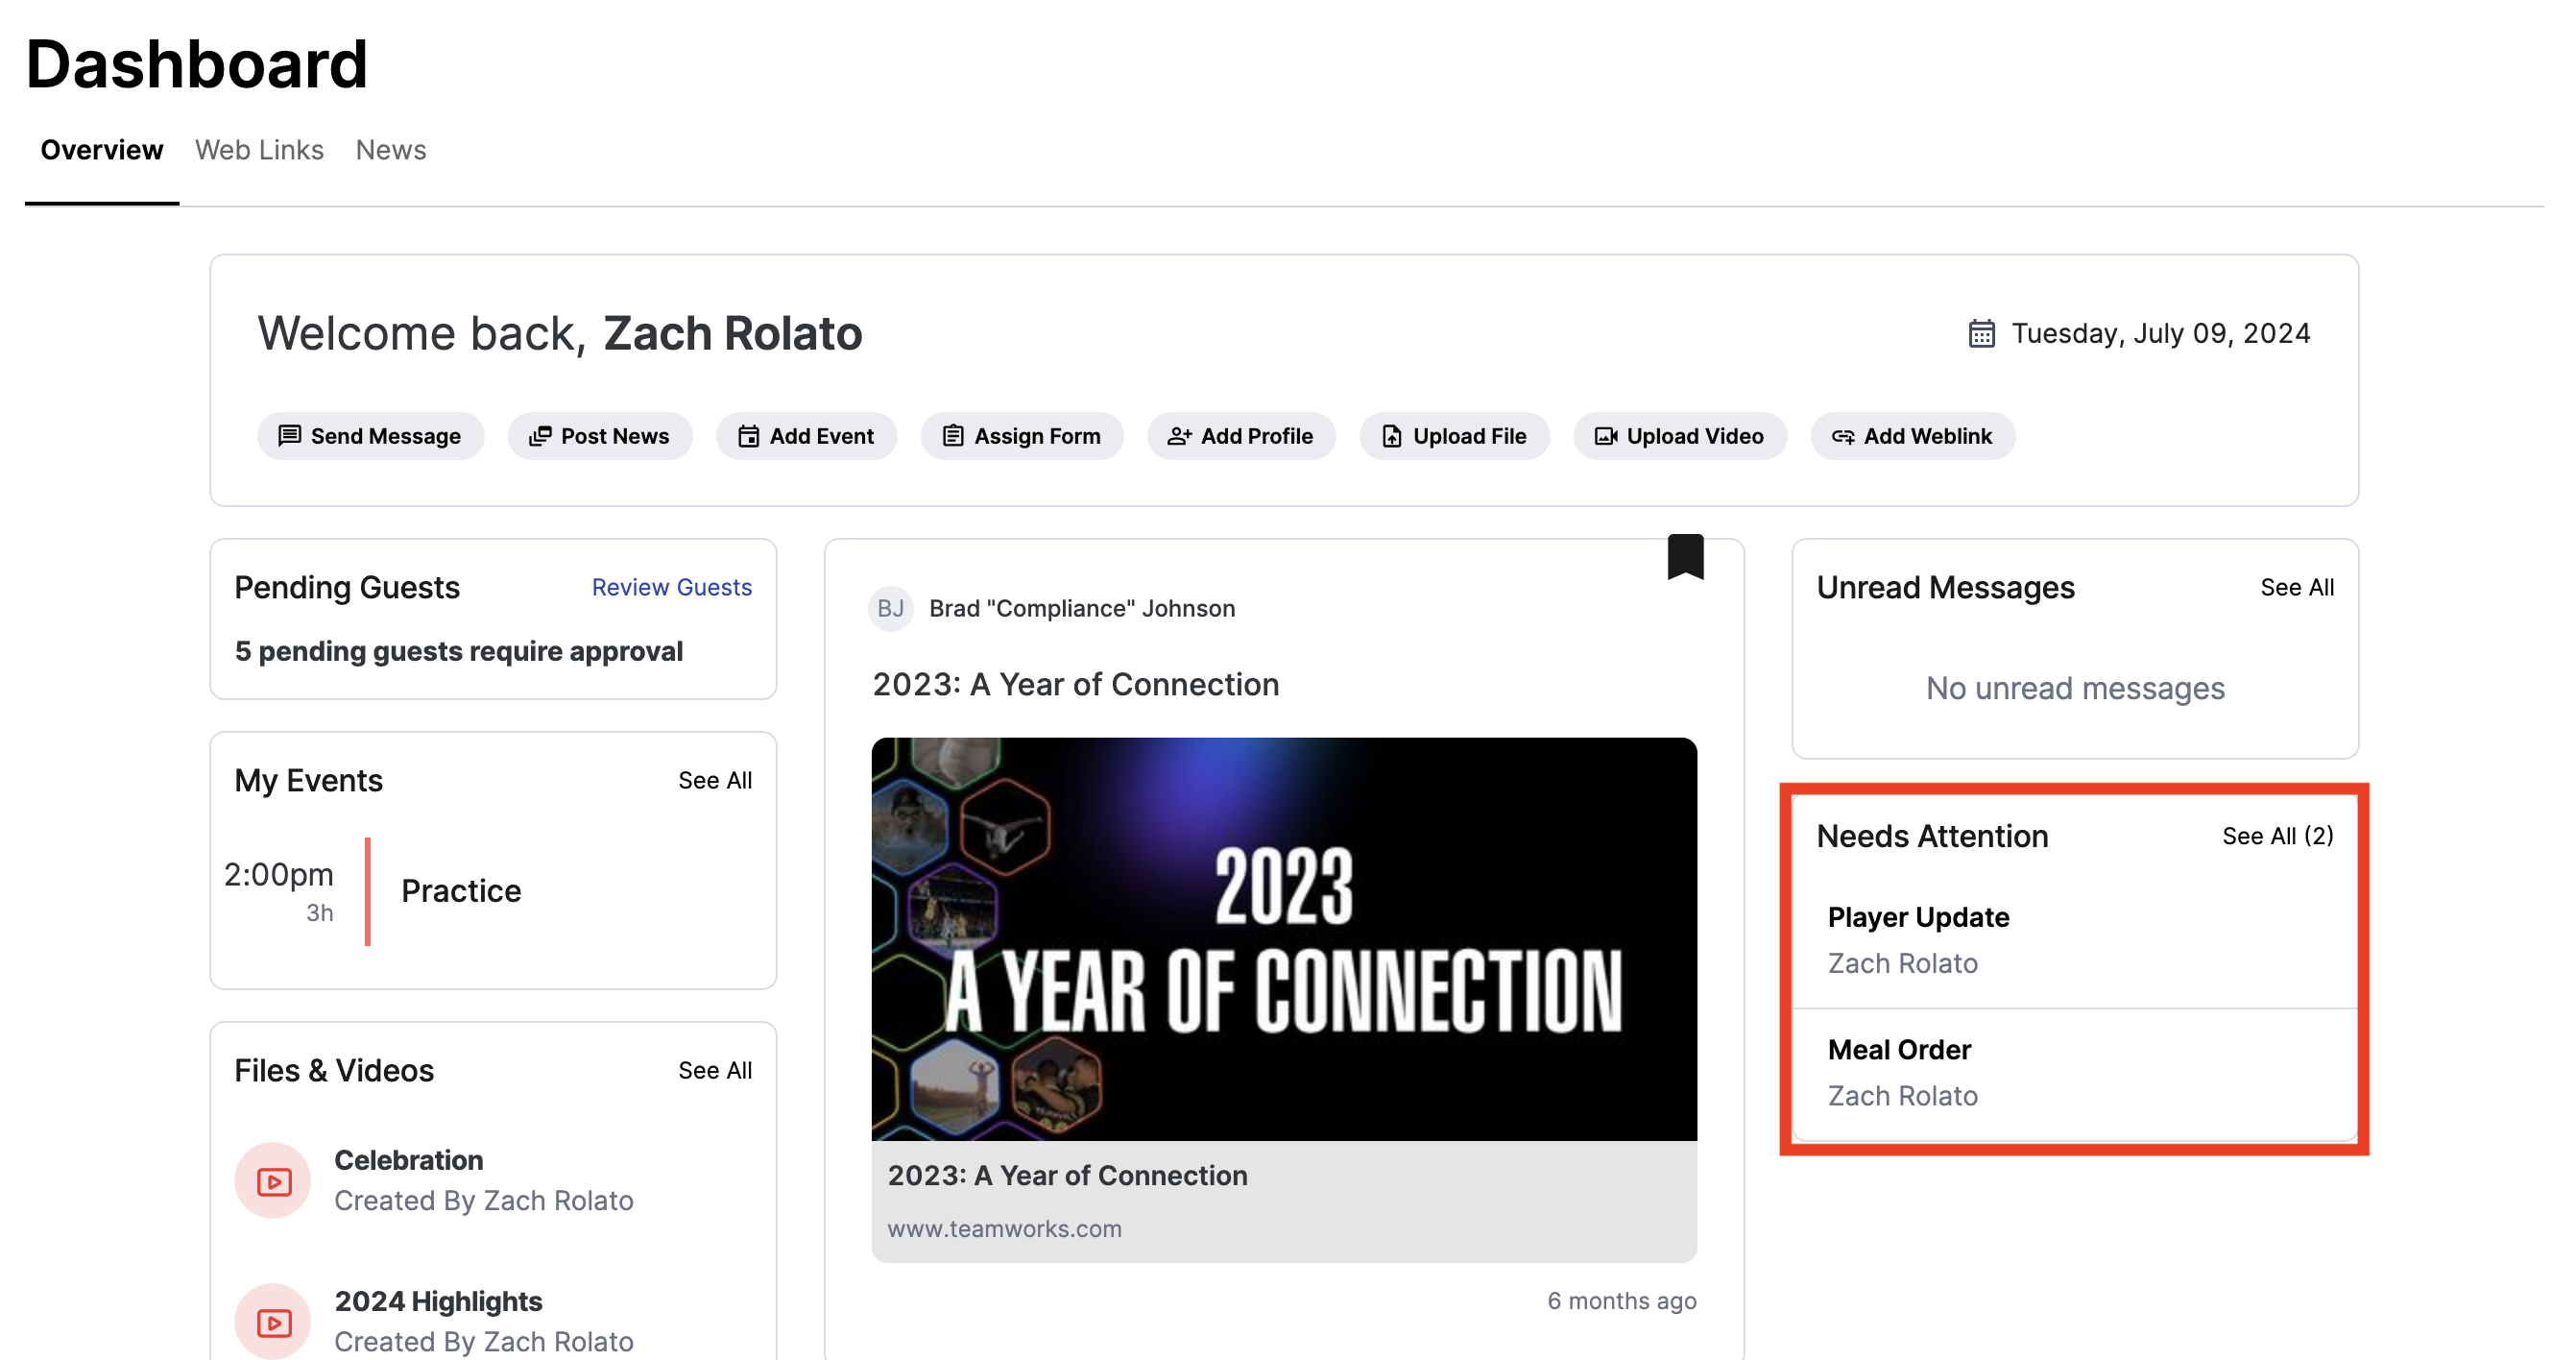This screenshot has width=2576, height=1360.
Task: Click the Add Weblink button
Action: (1912, 436)
